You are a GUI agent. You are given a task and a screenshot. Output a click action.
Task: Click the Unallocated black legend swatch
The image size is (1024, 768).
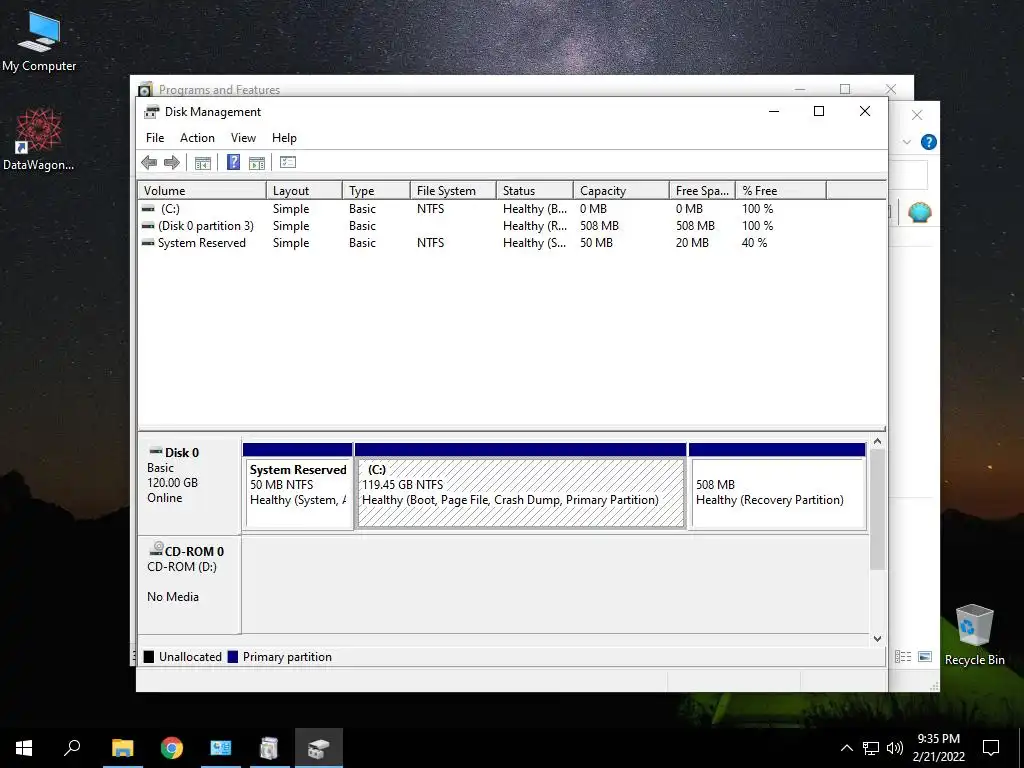[149, 657]
